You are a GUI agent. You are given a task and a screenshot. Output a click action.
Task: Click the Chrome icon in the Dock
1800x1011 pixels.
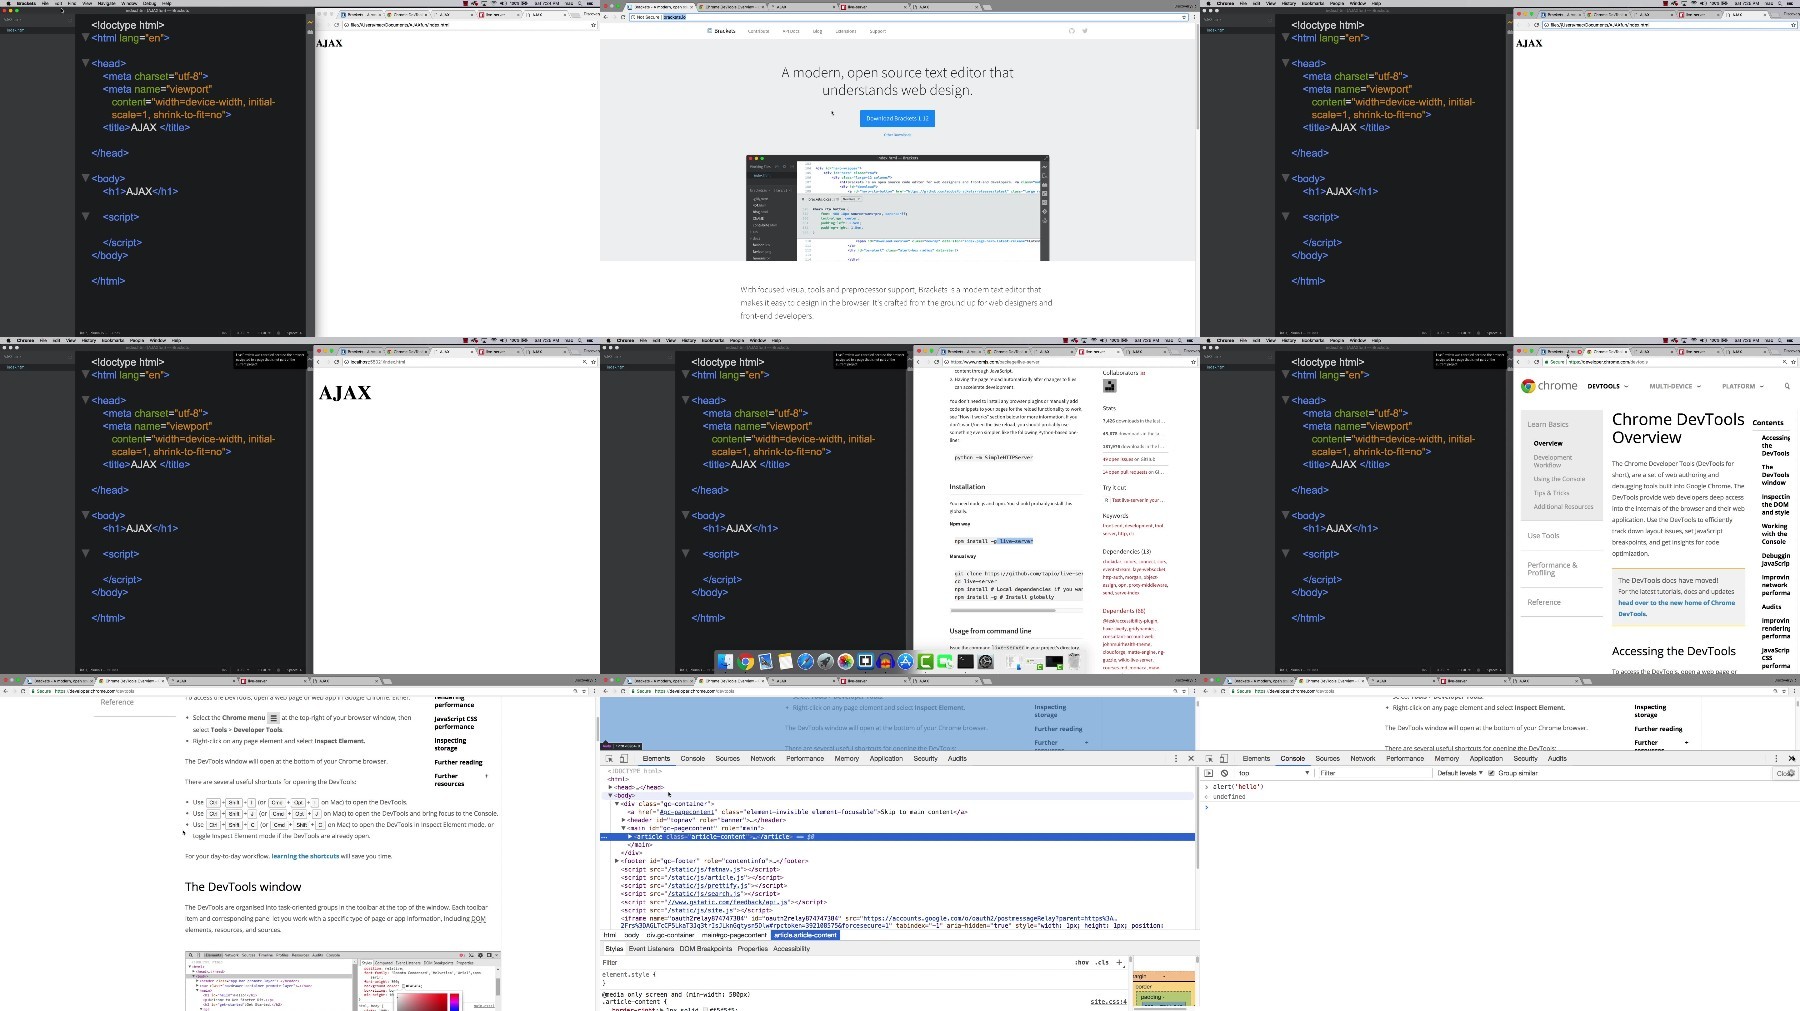pos(746,661)
